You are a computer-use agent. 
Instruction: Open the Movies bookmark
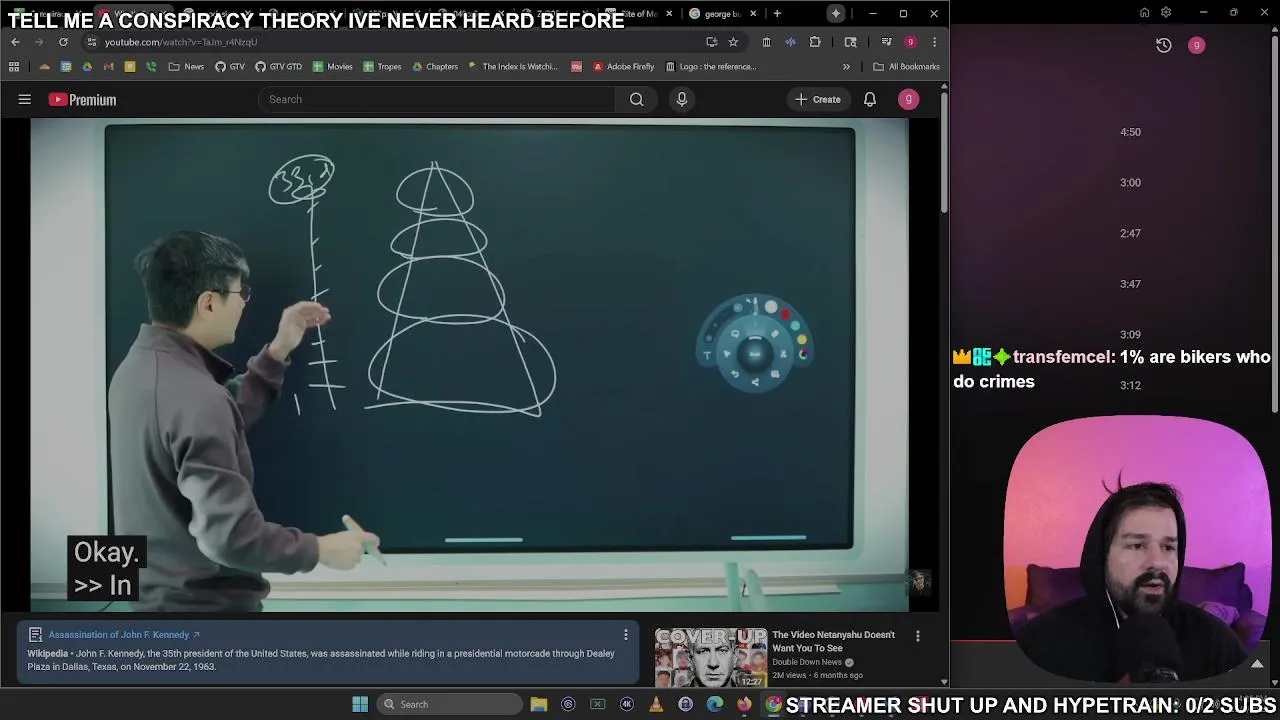(332, 67)
